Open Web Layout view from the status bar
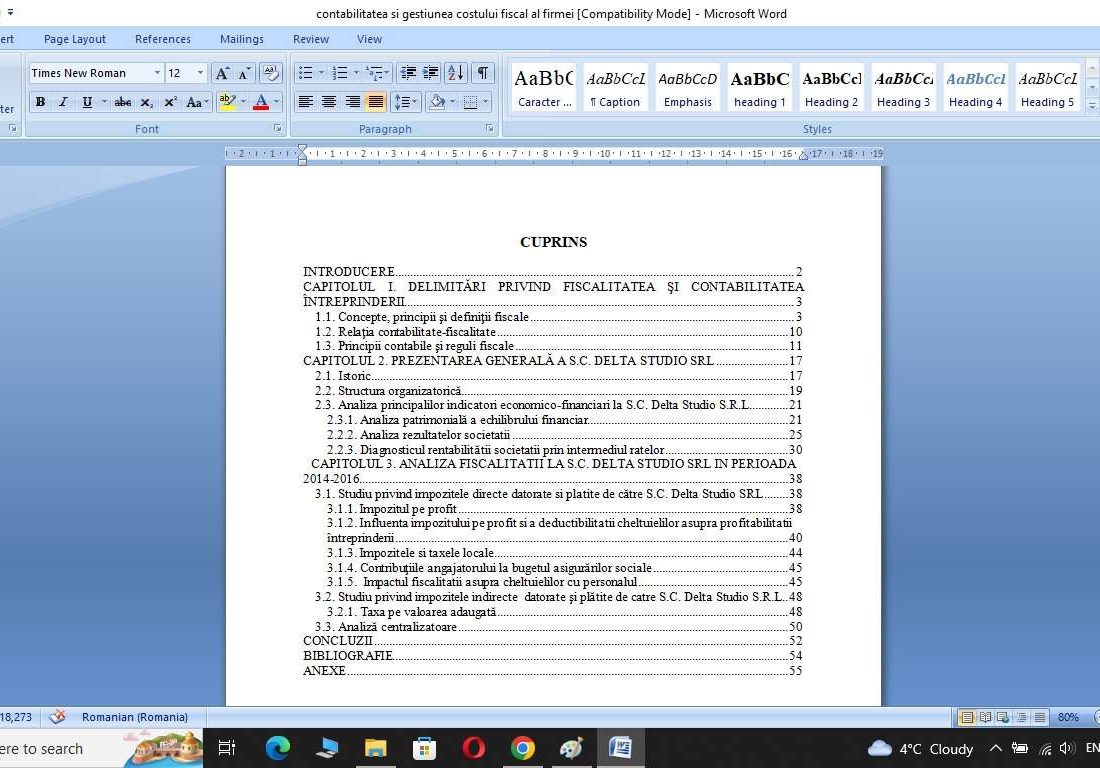 pyautogui.click(x=1003, y=717)
